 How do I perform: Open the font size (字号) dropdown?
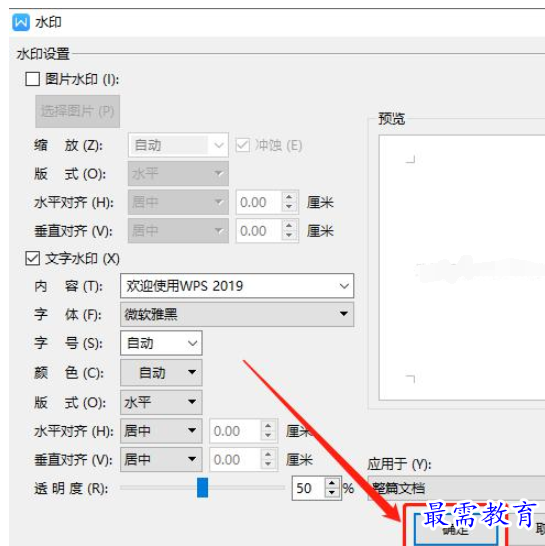point(161,343)
